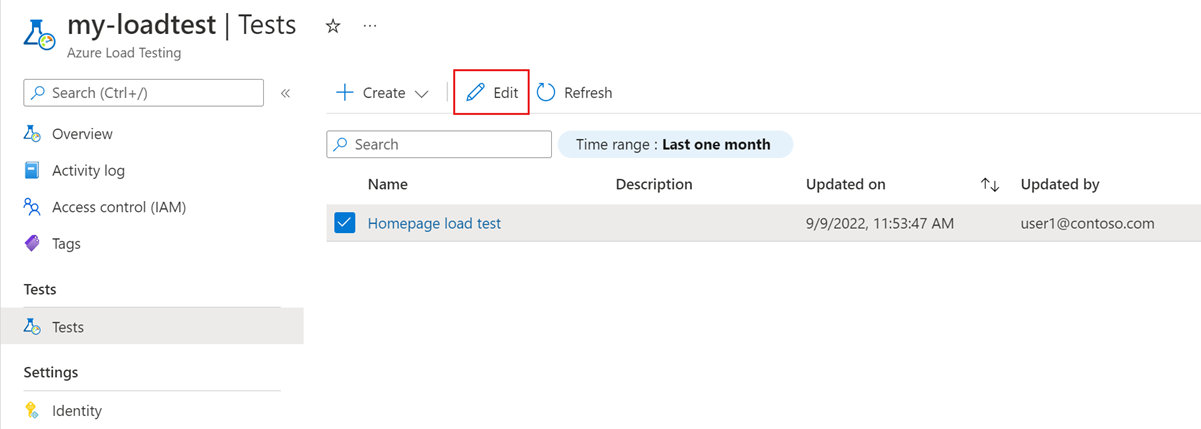The image size is (1201, 429).
Task: Sort by Updated on arrows
Action: point(990,184)
